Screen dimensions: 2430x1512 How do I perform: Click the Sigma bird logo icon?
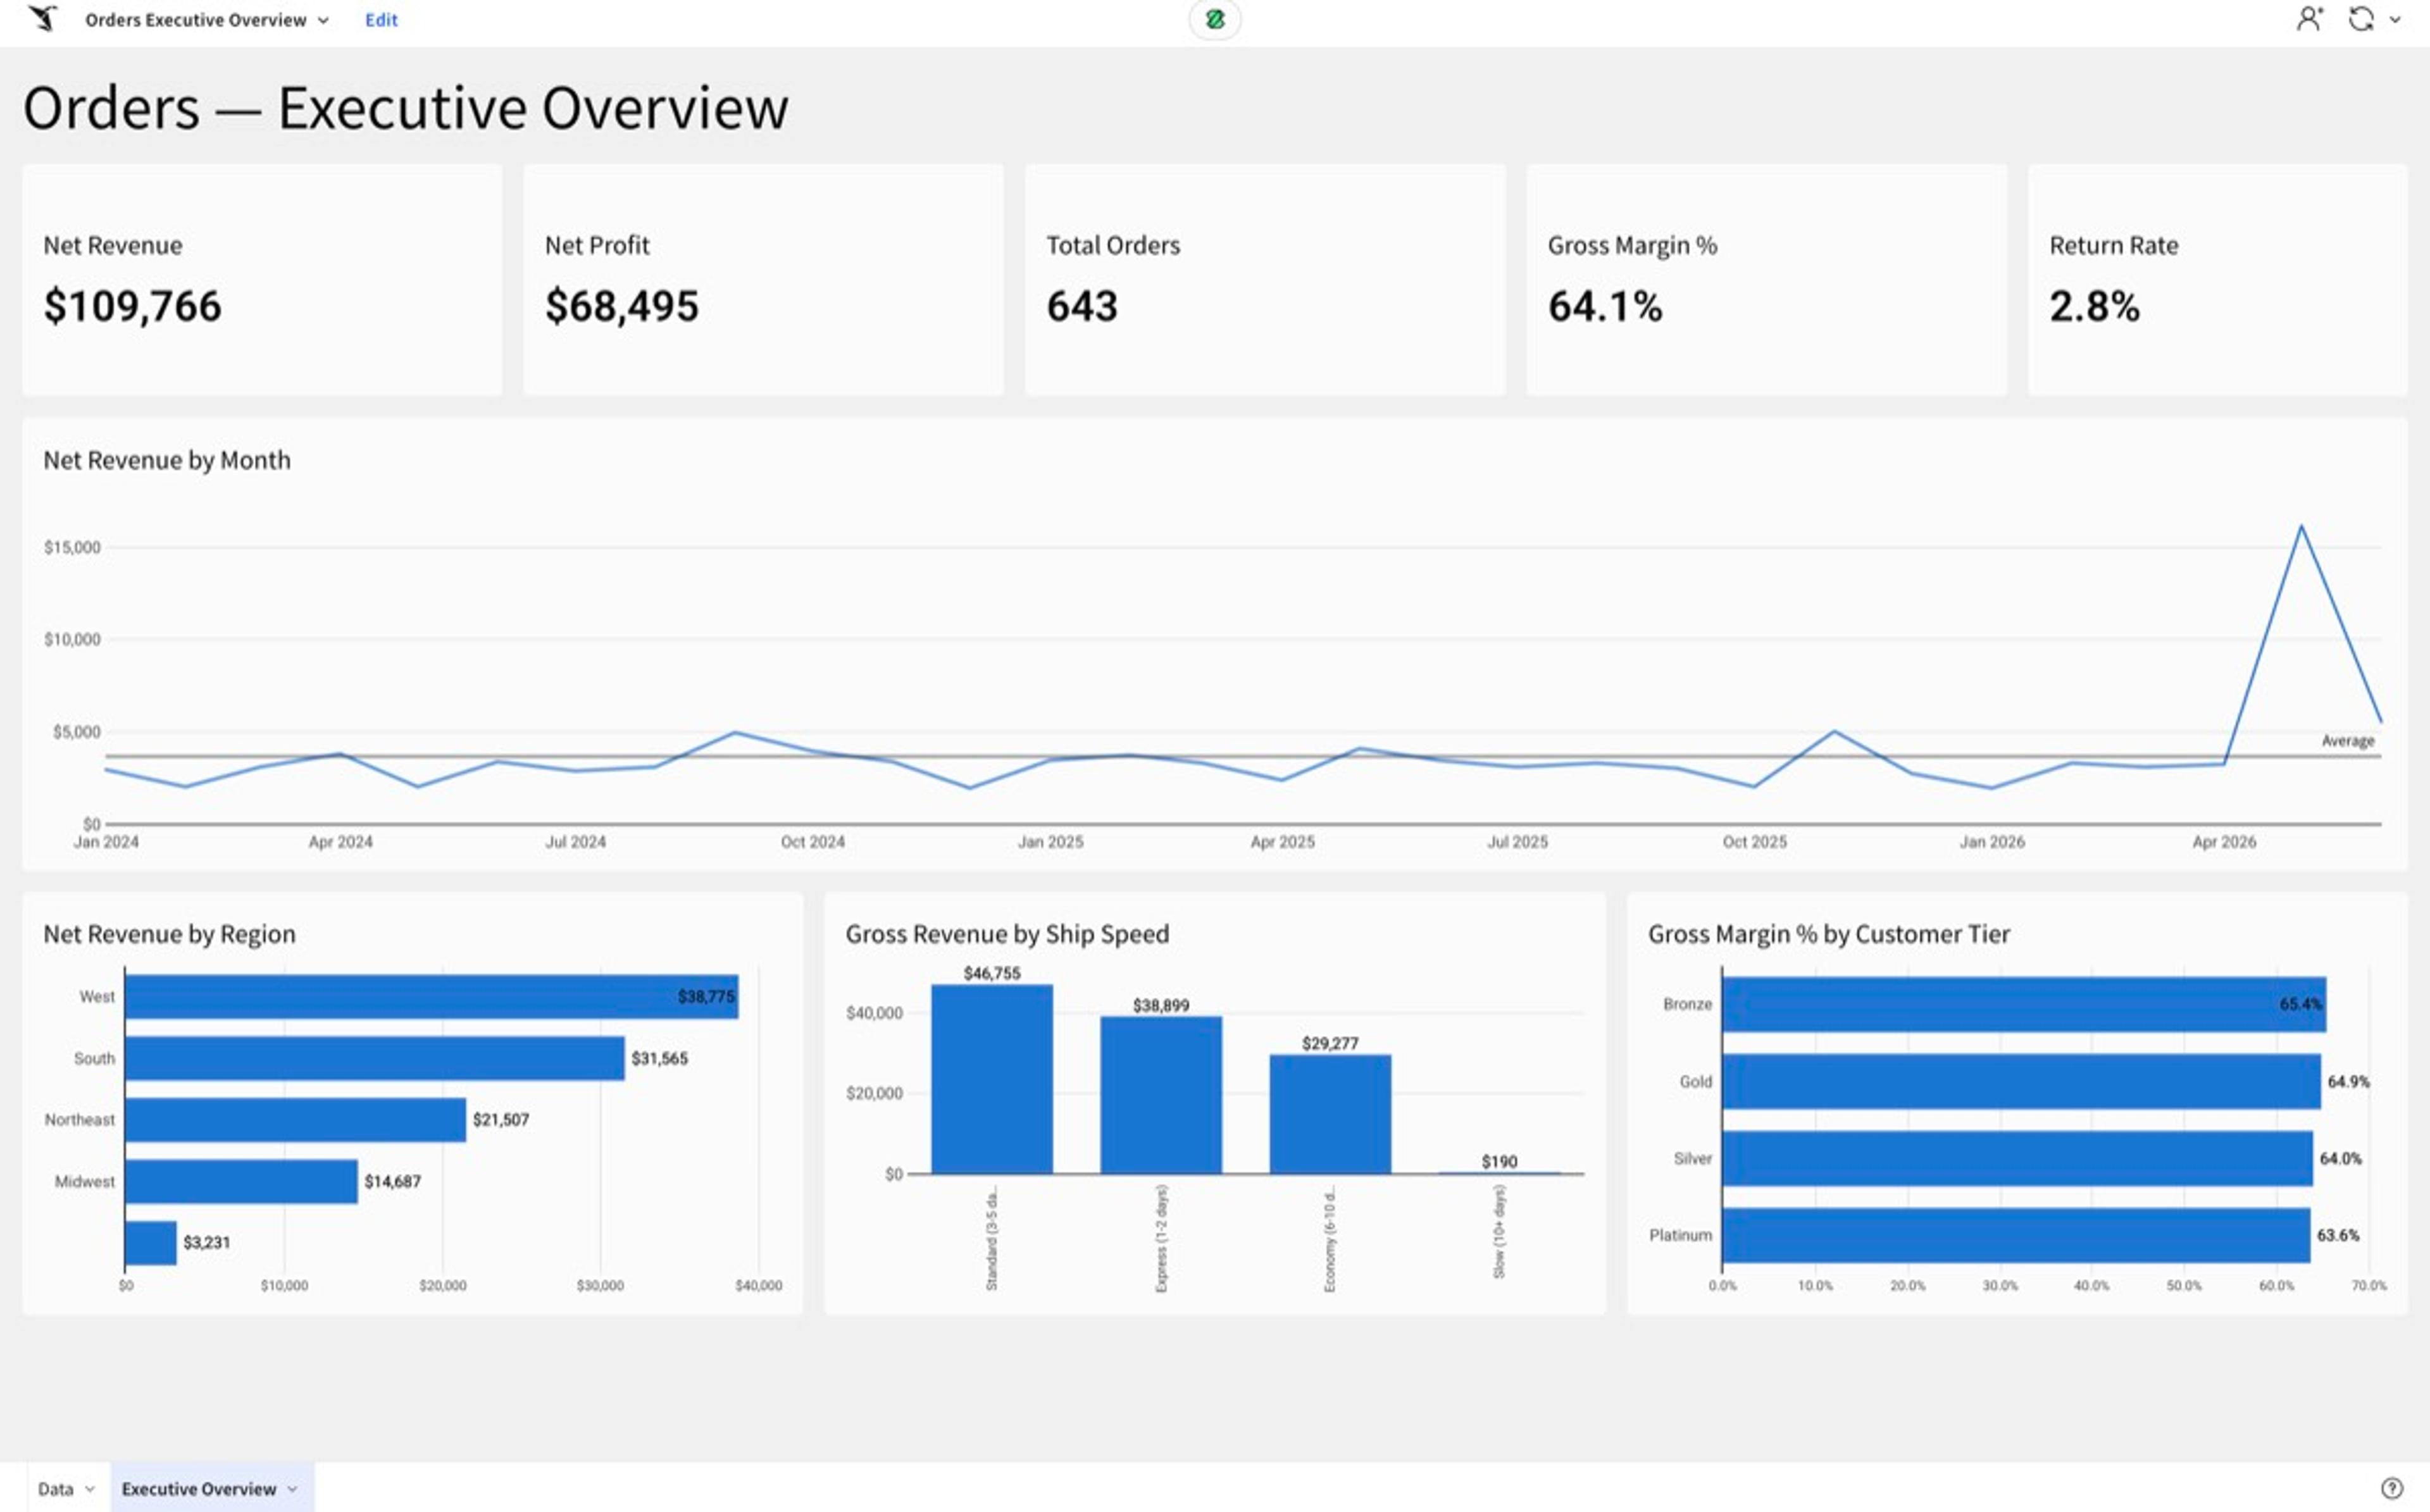[42, 19]
